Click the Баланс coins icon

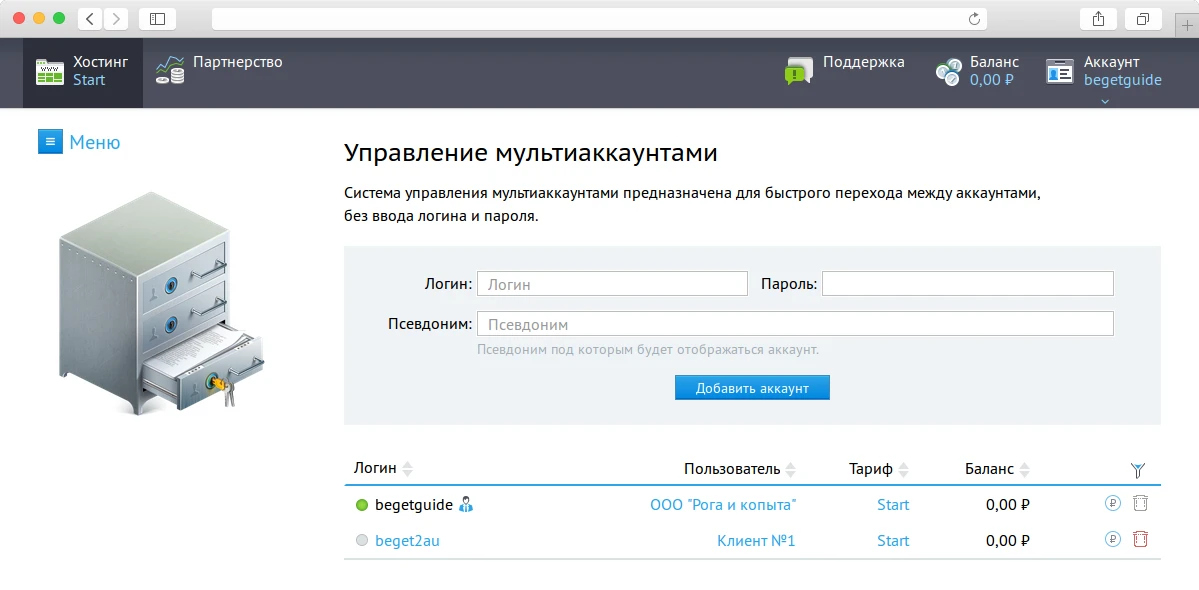click(947, 70)
